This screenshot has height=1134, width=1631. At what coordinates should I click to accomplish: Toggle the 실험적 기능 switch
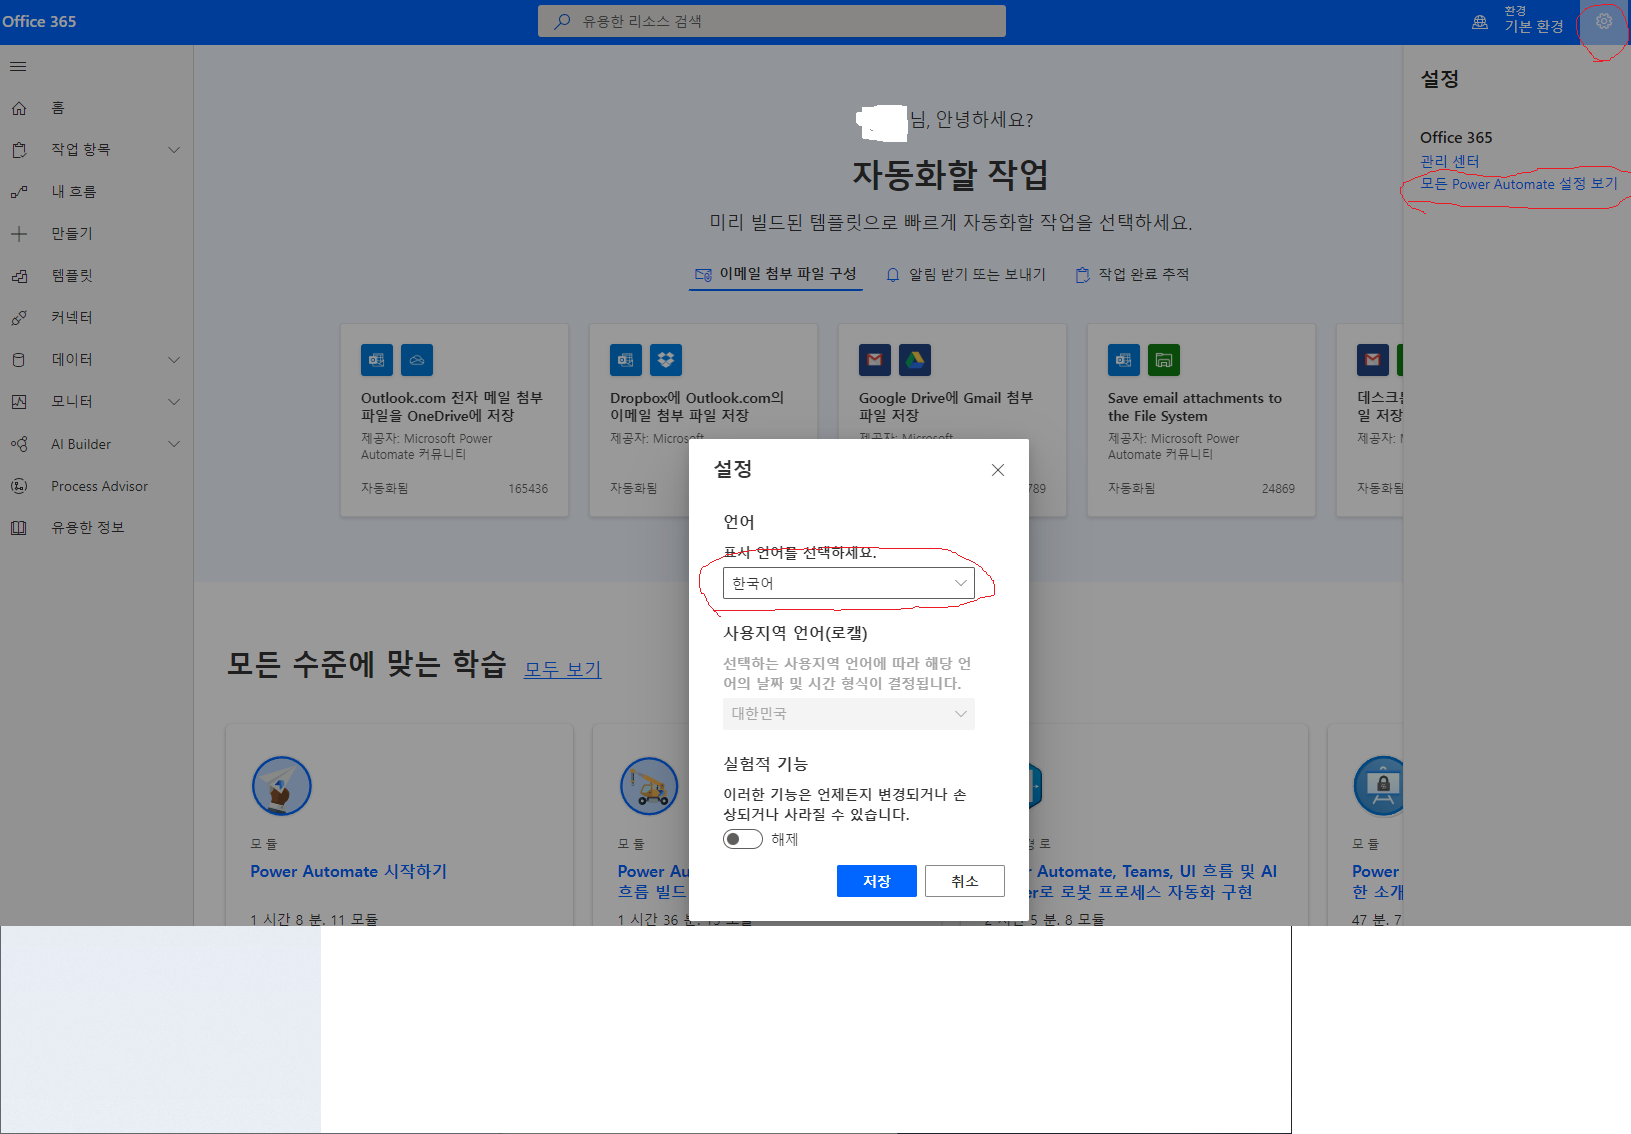point(743,839)
